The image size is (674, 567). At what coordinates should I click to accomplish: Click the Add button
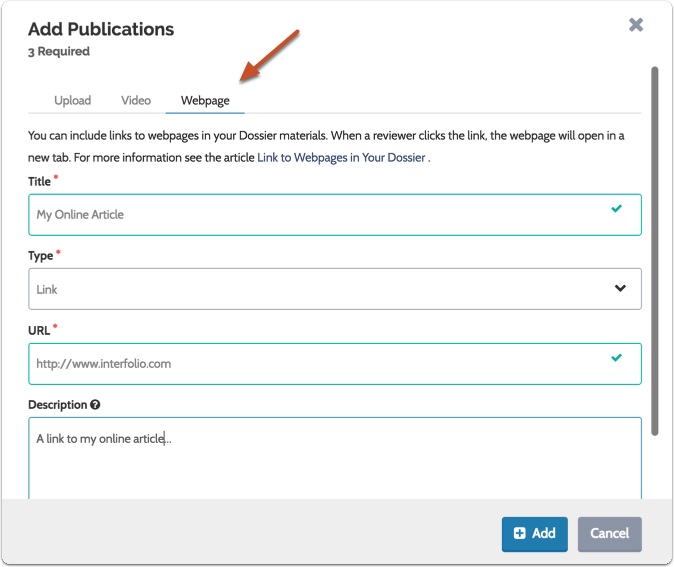pyautogui.click(x=534, y=534)
